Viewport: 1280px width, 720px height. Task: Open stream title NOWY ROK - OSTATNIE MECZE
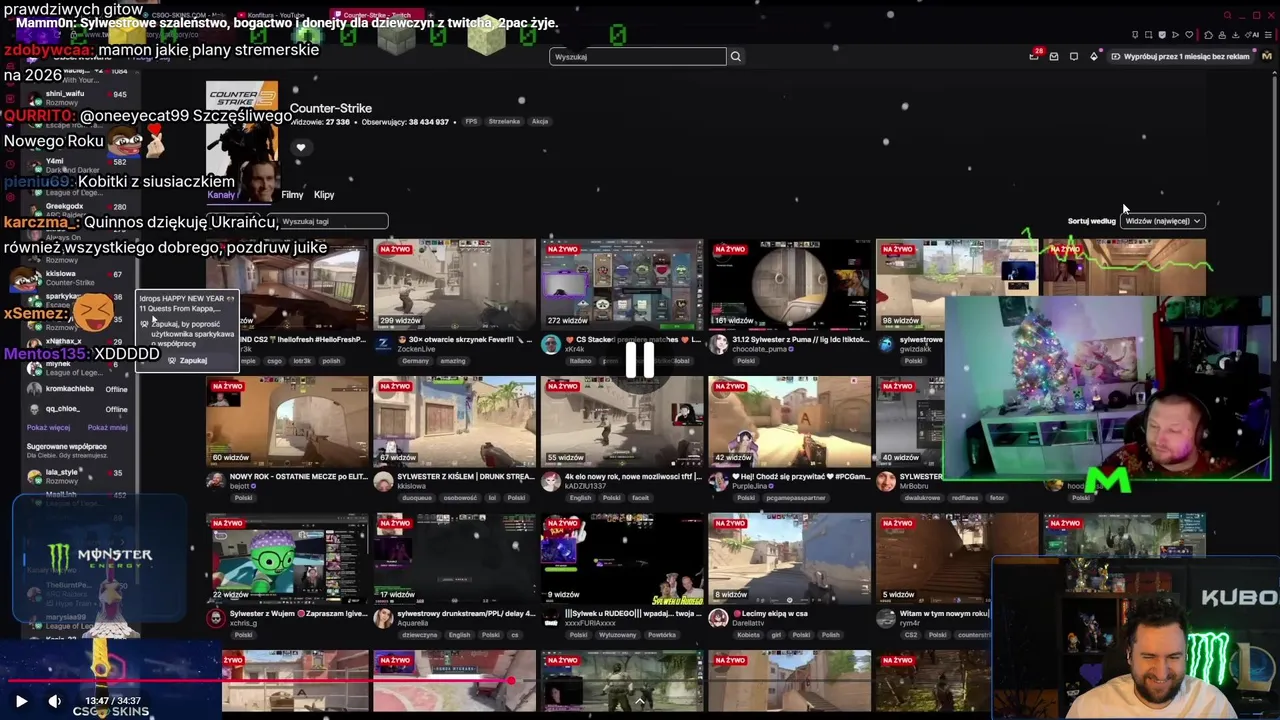pos(299,477)
